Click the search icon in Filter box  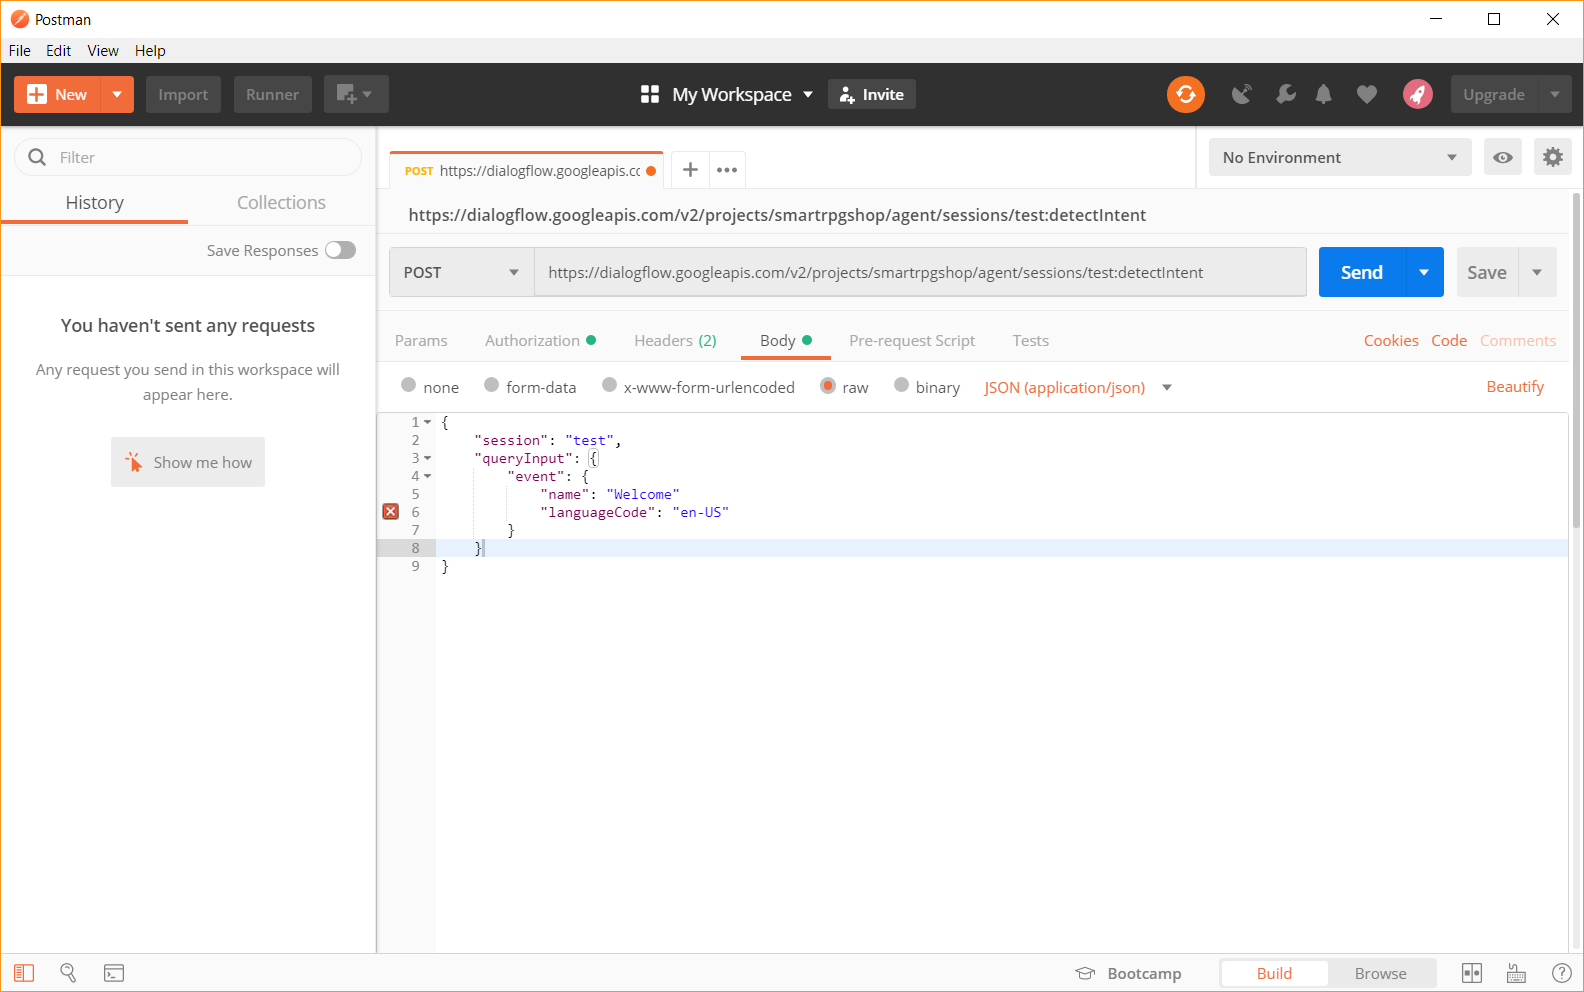pyautogui.click(x=38, y=157)
